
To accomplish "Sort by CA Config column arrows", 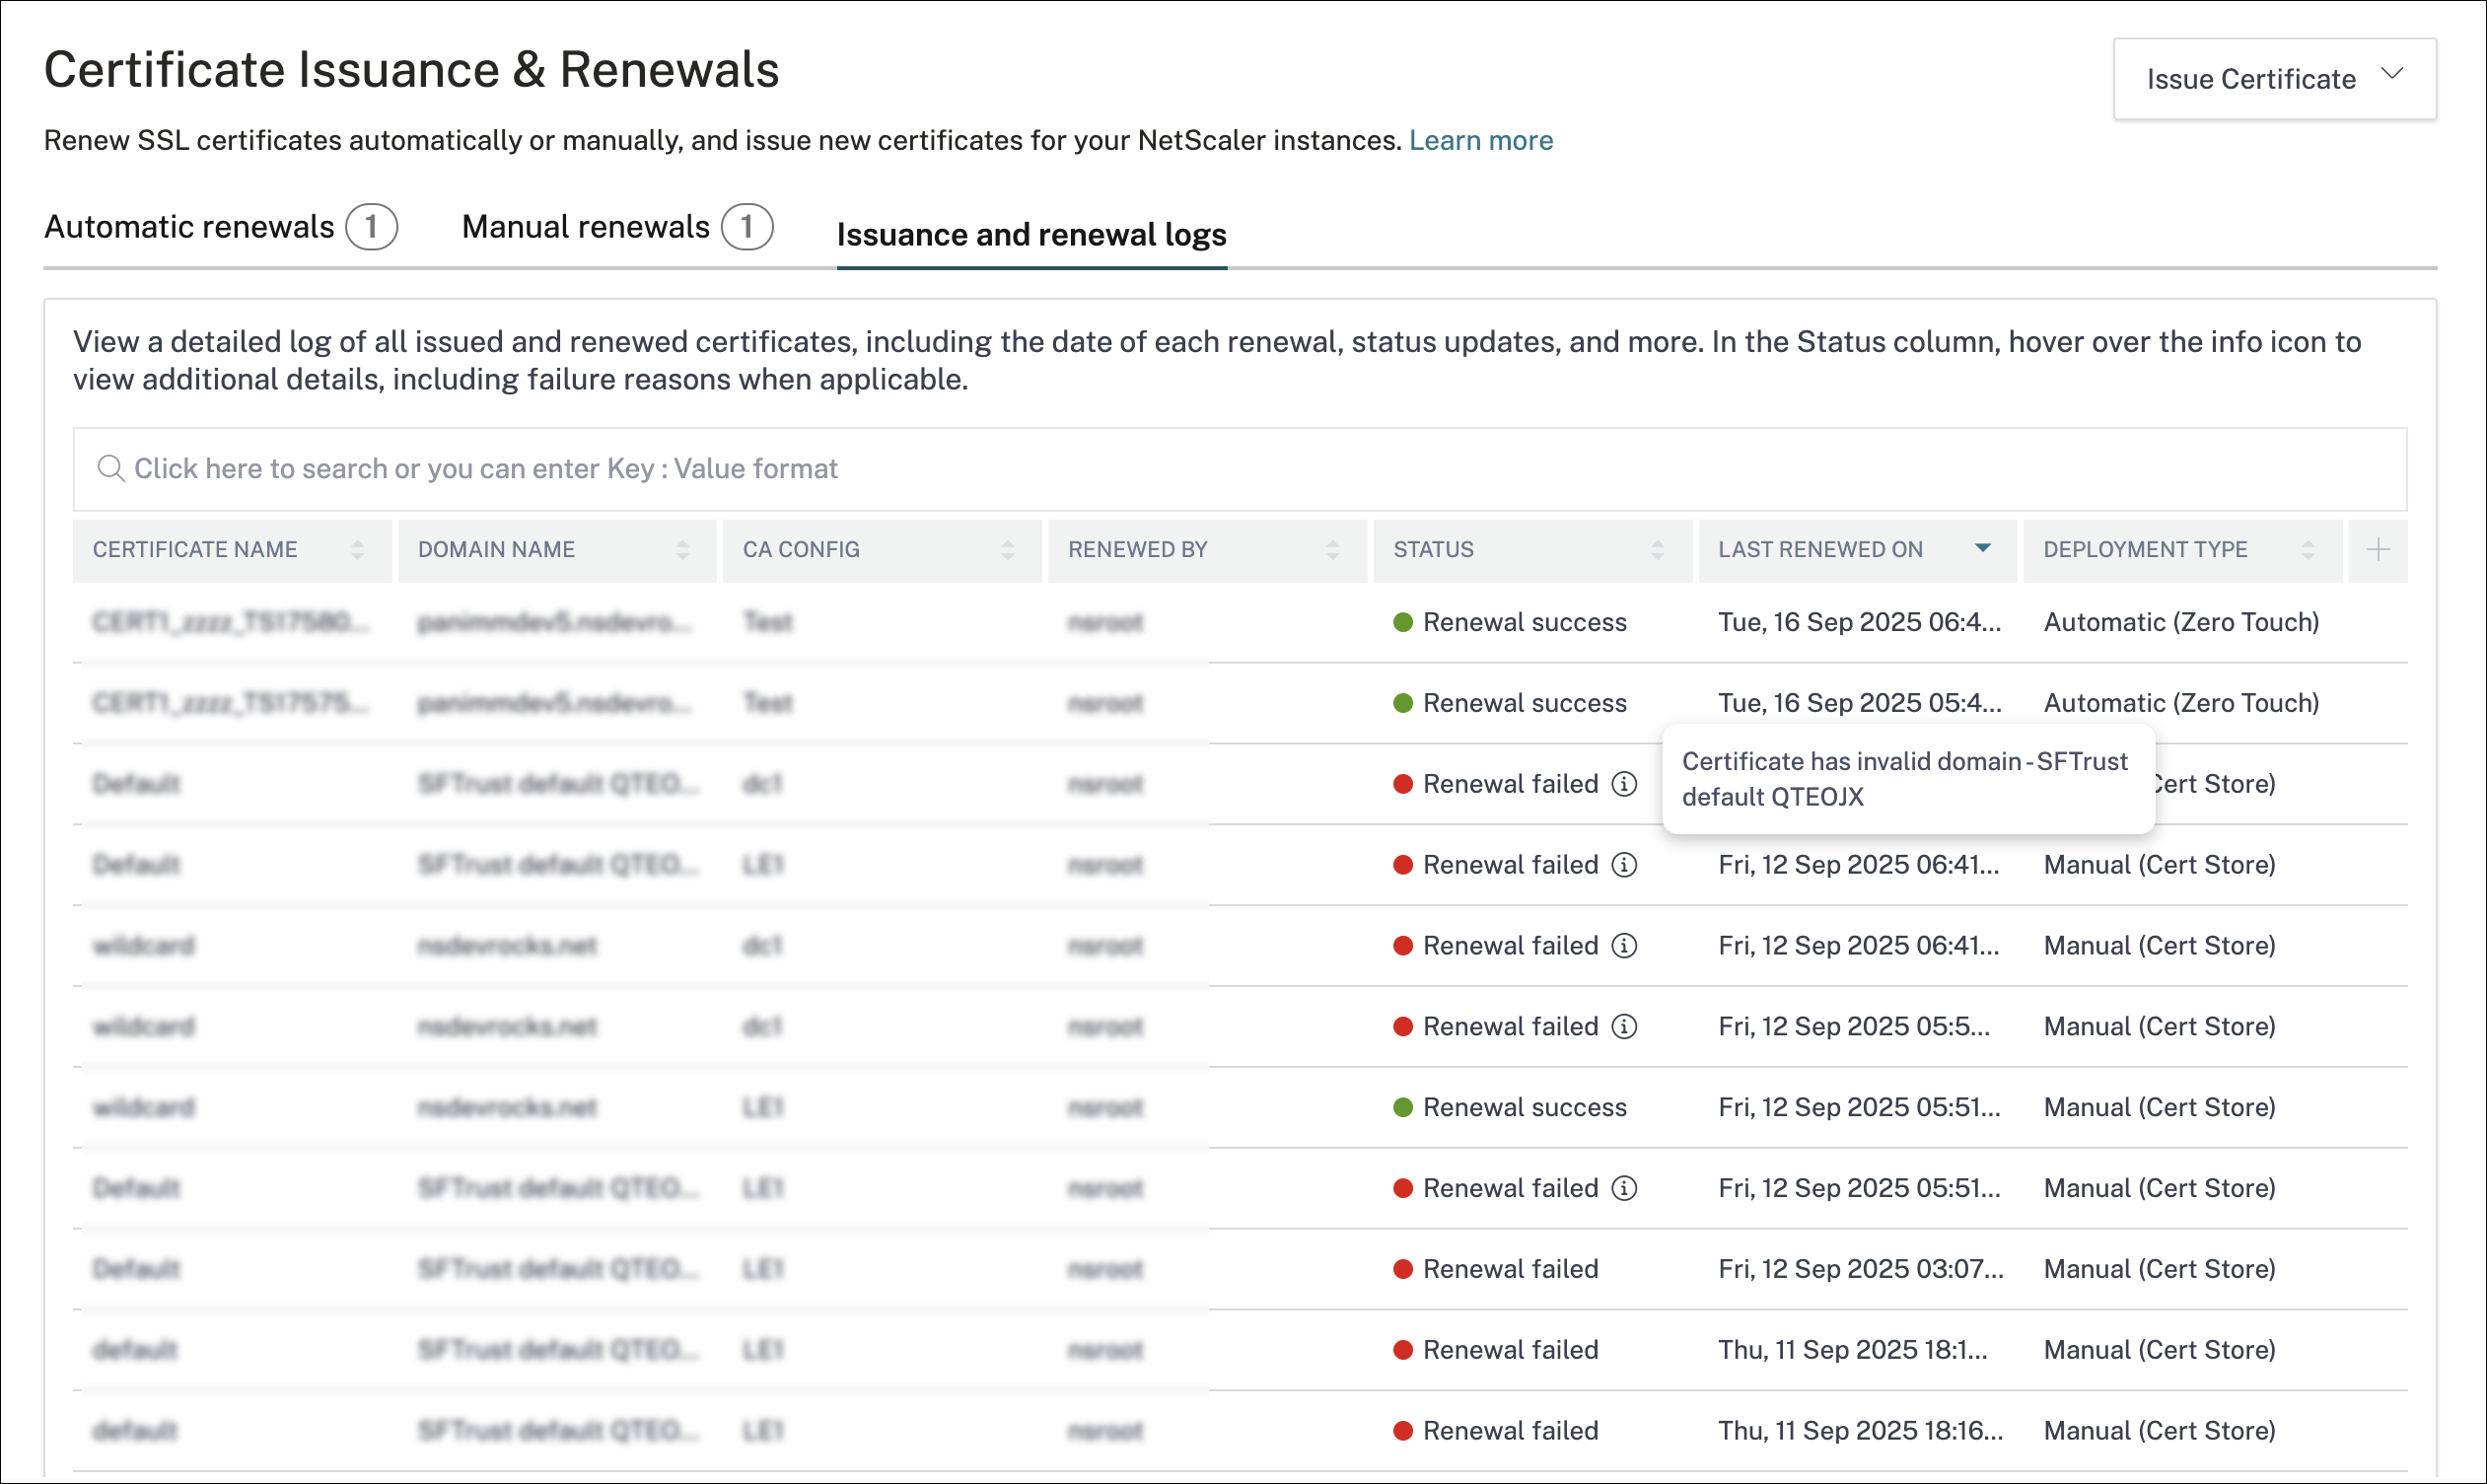I will click(x=1007, y=549).
